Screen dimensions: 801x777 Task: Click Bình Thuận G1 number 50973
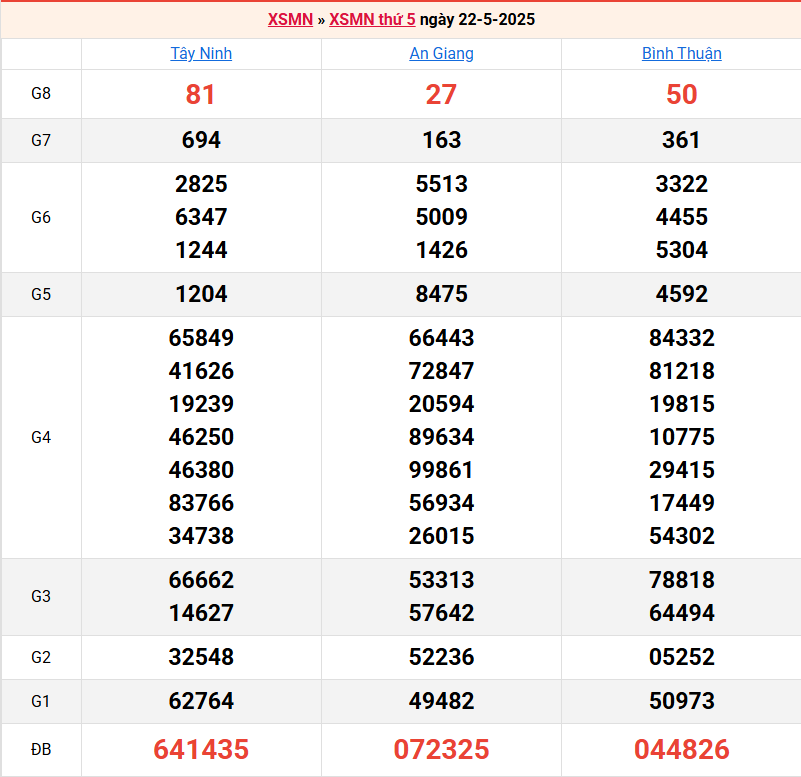[x=681, y=701]
